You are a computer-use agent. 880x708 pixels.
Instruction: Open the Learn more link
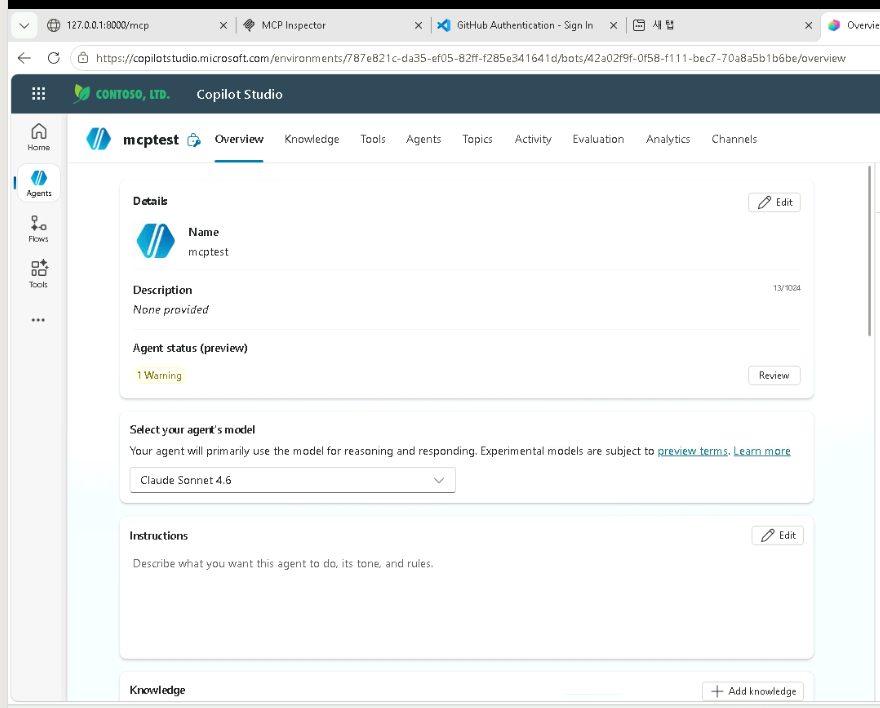click(762, 451)
